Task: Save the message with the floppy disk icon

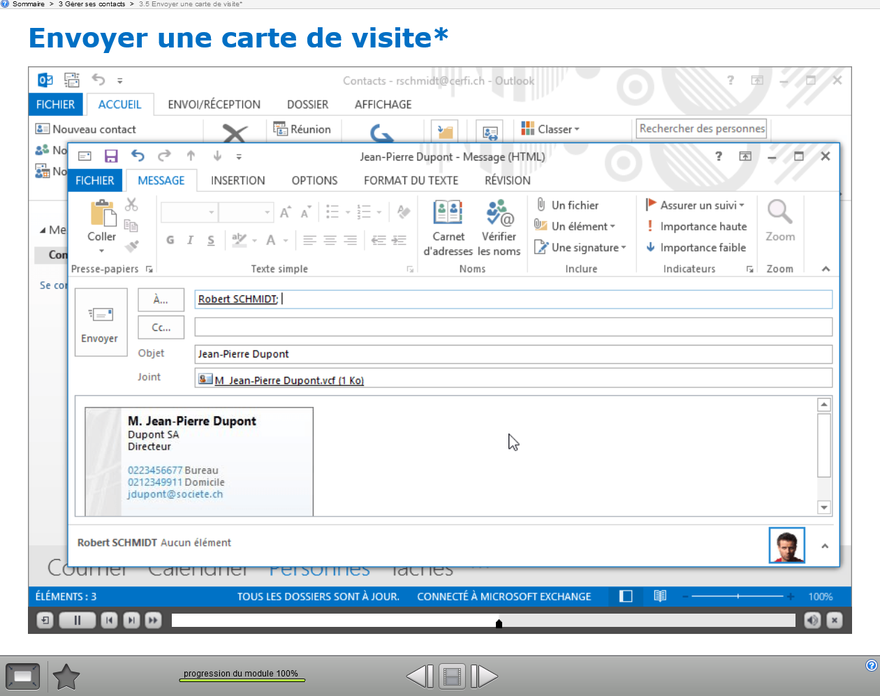Action: point(111,156)
